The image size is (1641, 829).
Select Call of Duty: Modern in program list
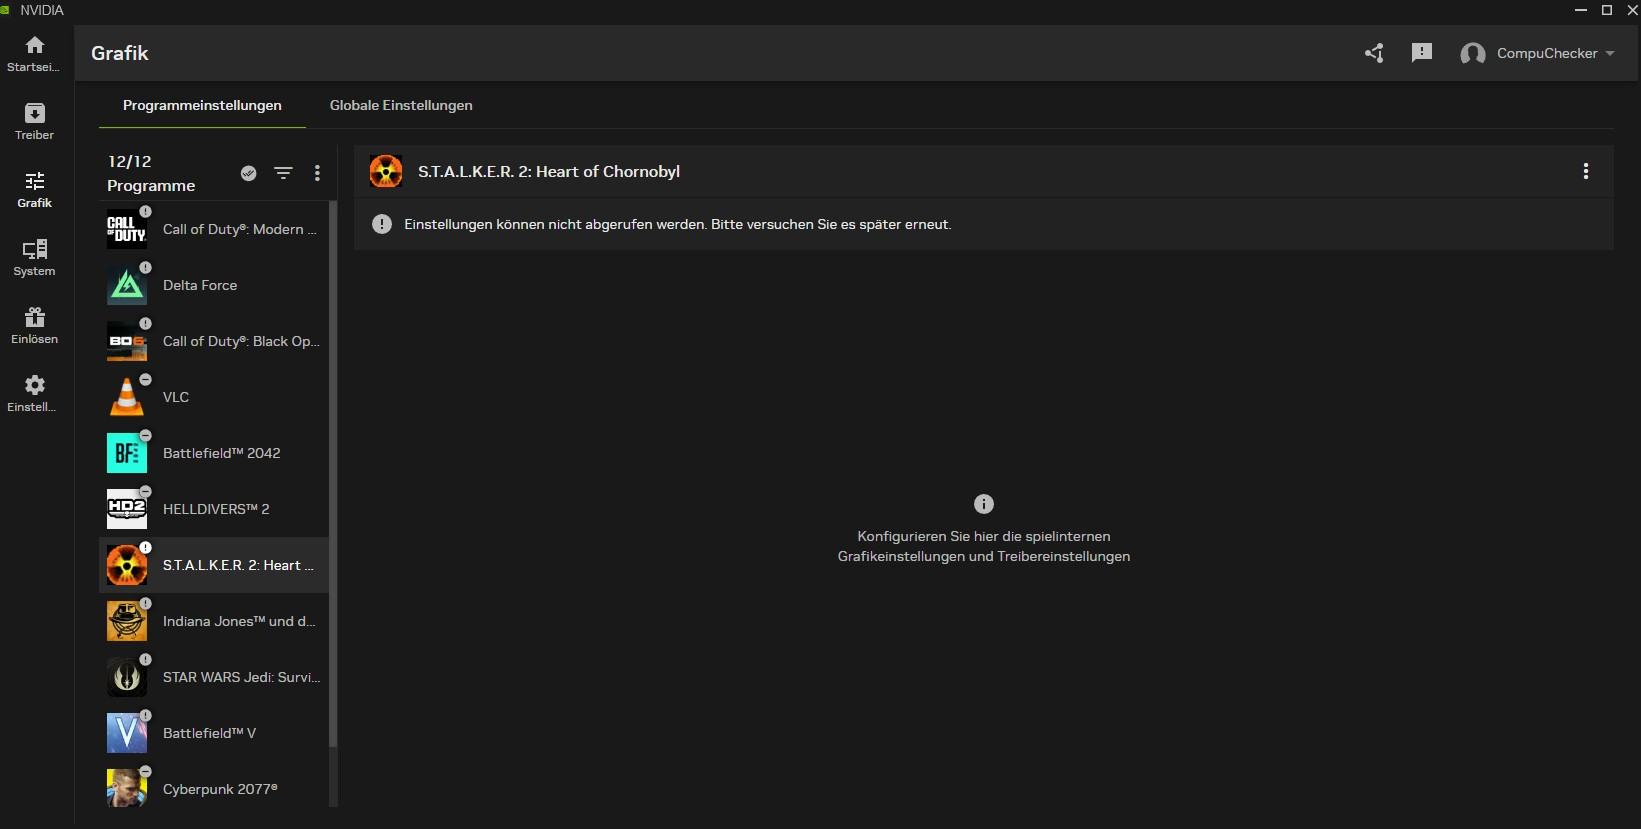pyautogui.click(x=214, y=229)
